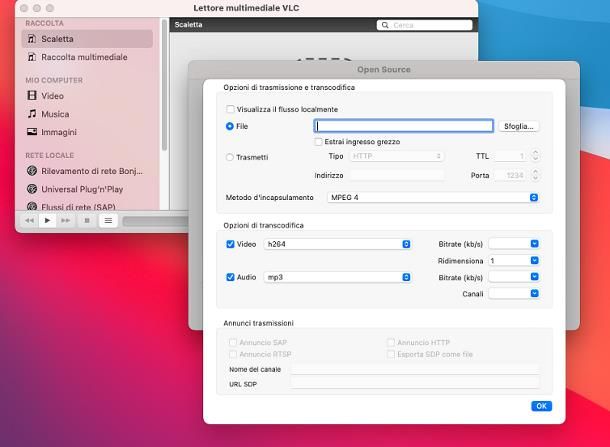Open the mp3 audio codec dropdown
Viewport: 610px width, 447px height.
(x=337, y=277)
